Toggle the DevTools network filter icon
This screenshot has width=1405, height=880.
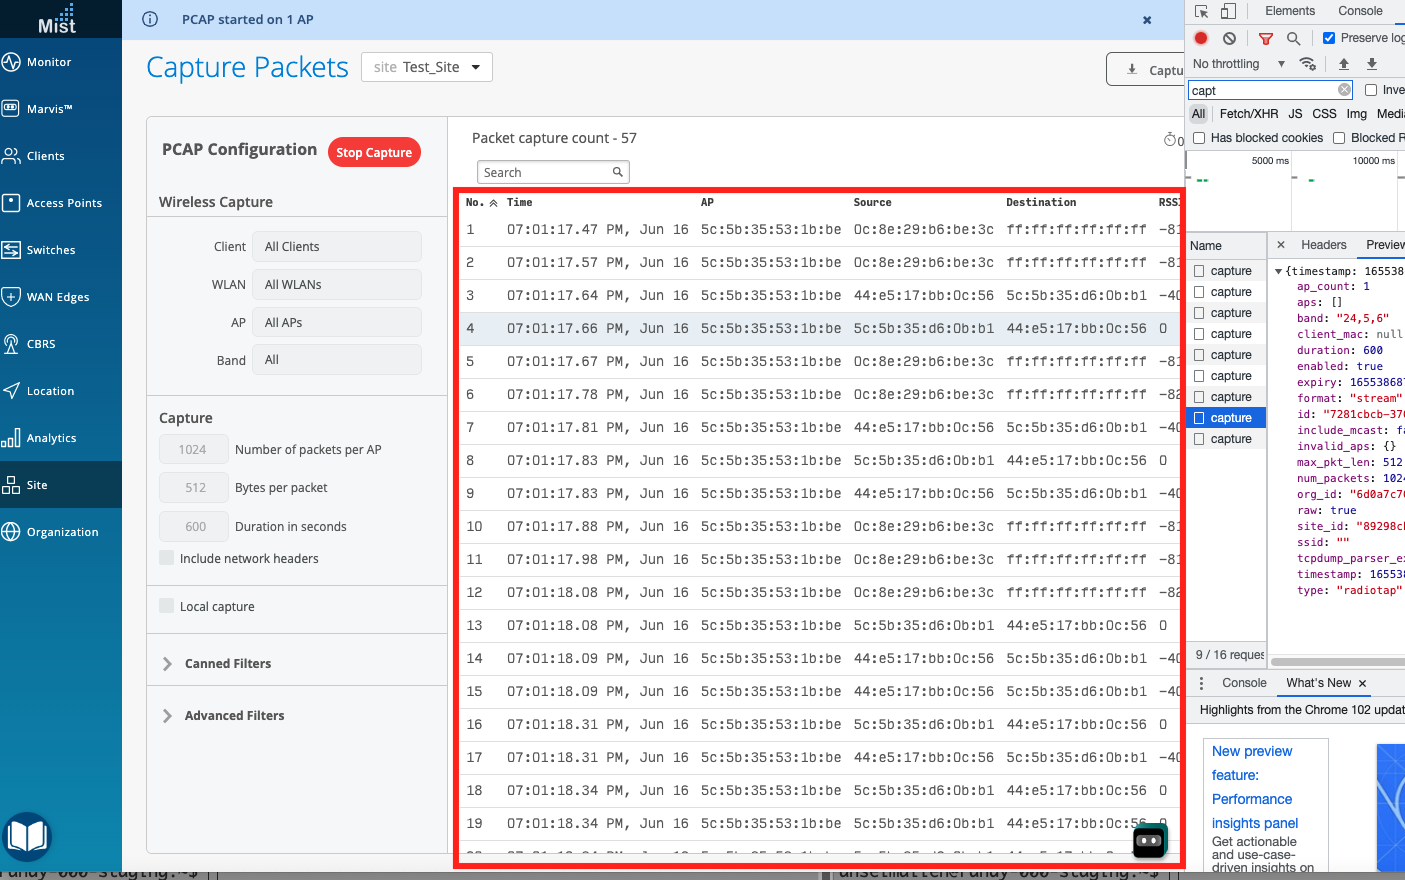[1265, 38]
